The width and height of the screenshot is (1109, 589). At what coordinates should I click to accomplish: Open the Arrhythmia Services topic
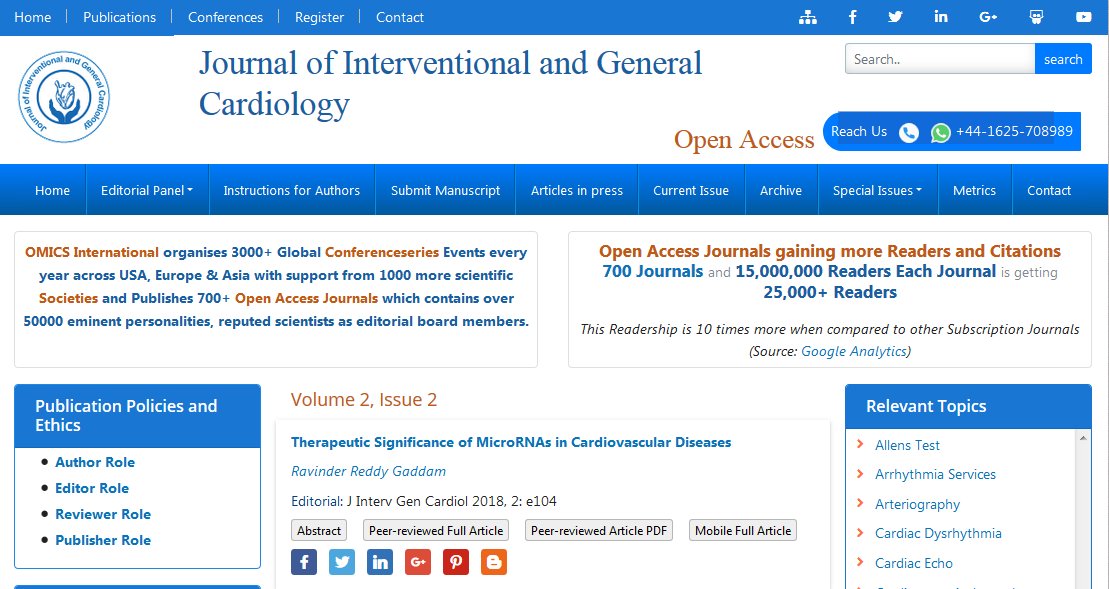(935, 474)
